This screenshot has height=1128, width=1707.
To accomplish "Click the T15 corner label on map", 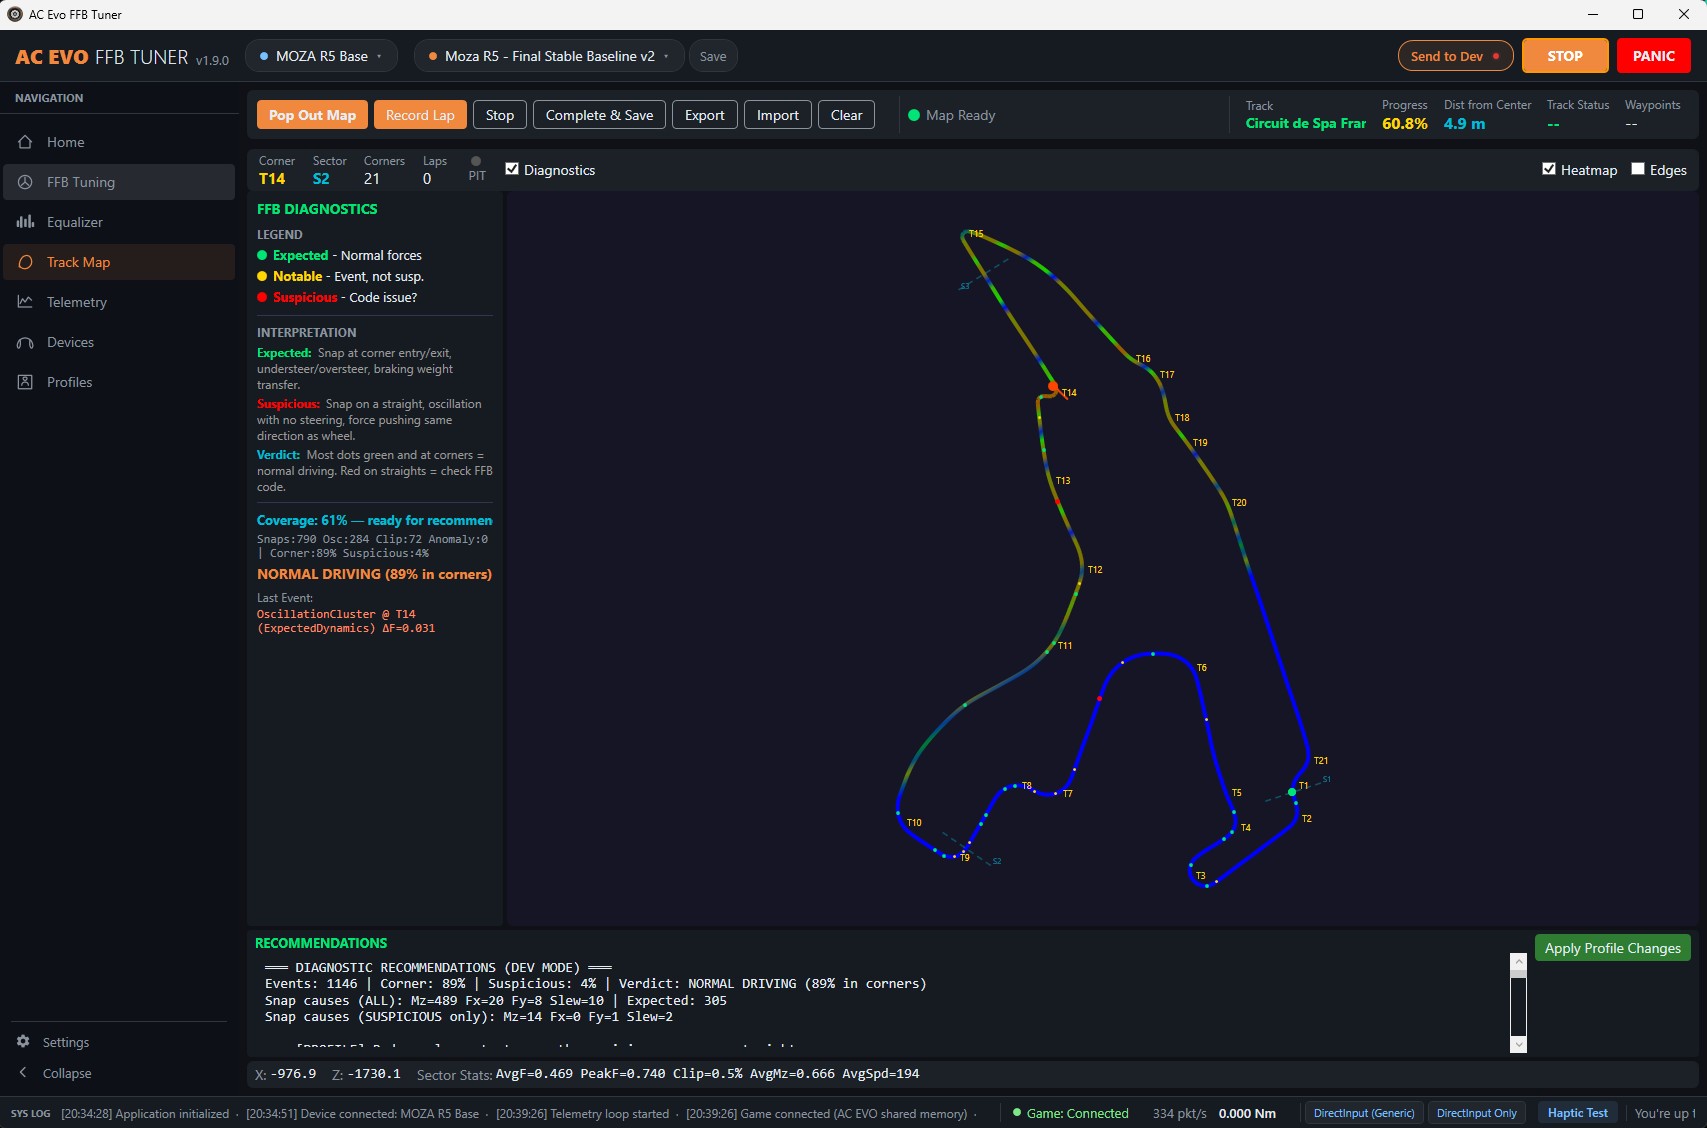I will [976, 234].
